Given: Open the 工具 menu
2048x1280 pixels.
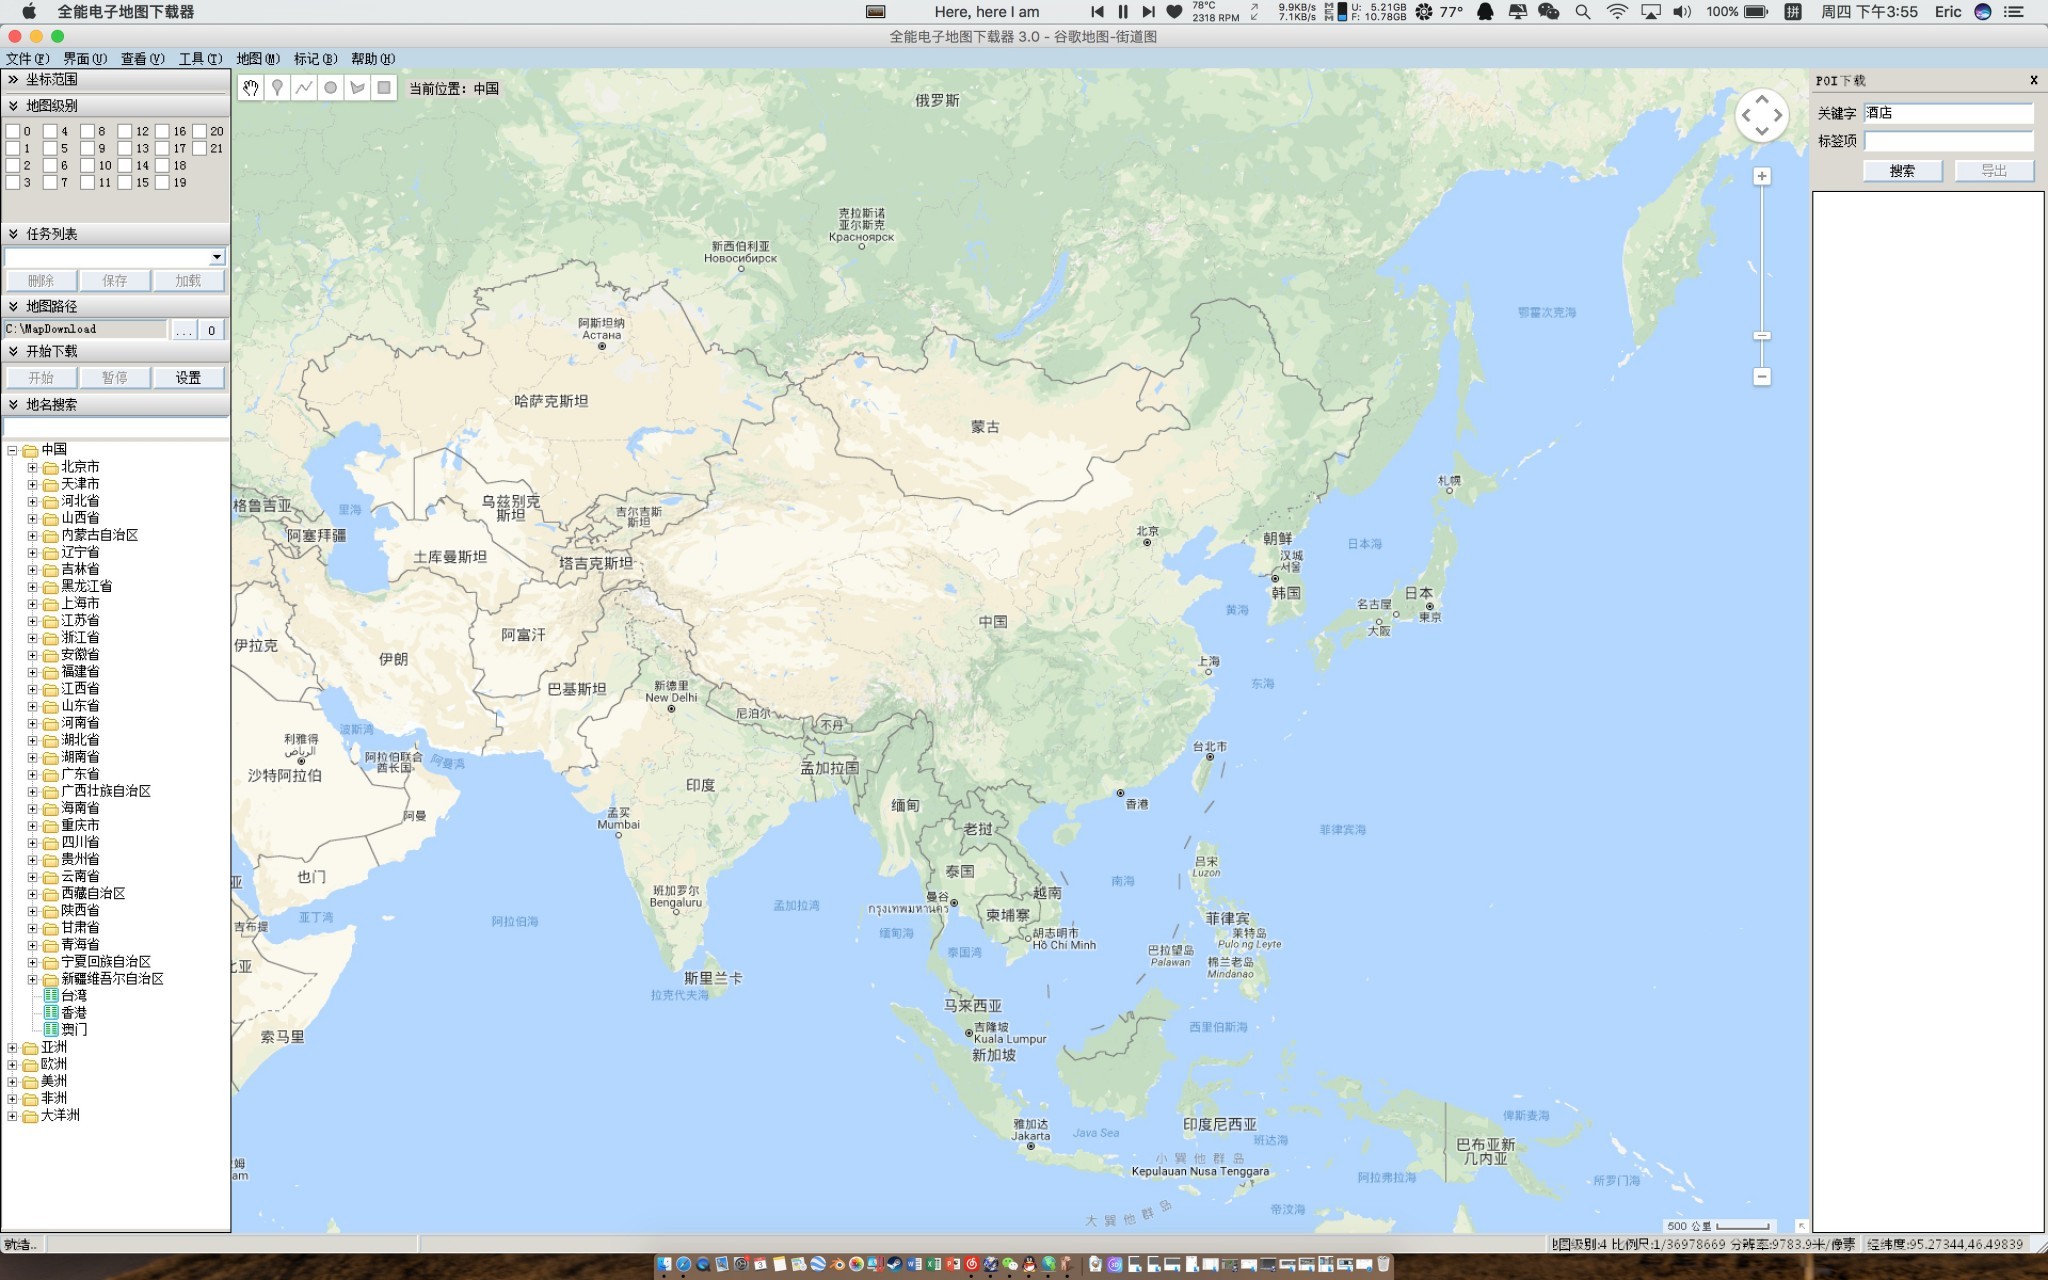Looking at the screenshot, I should coord(200,59).
